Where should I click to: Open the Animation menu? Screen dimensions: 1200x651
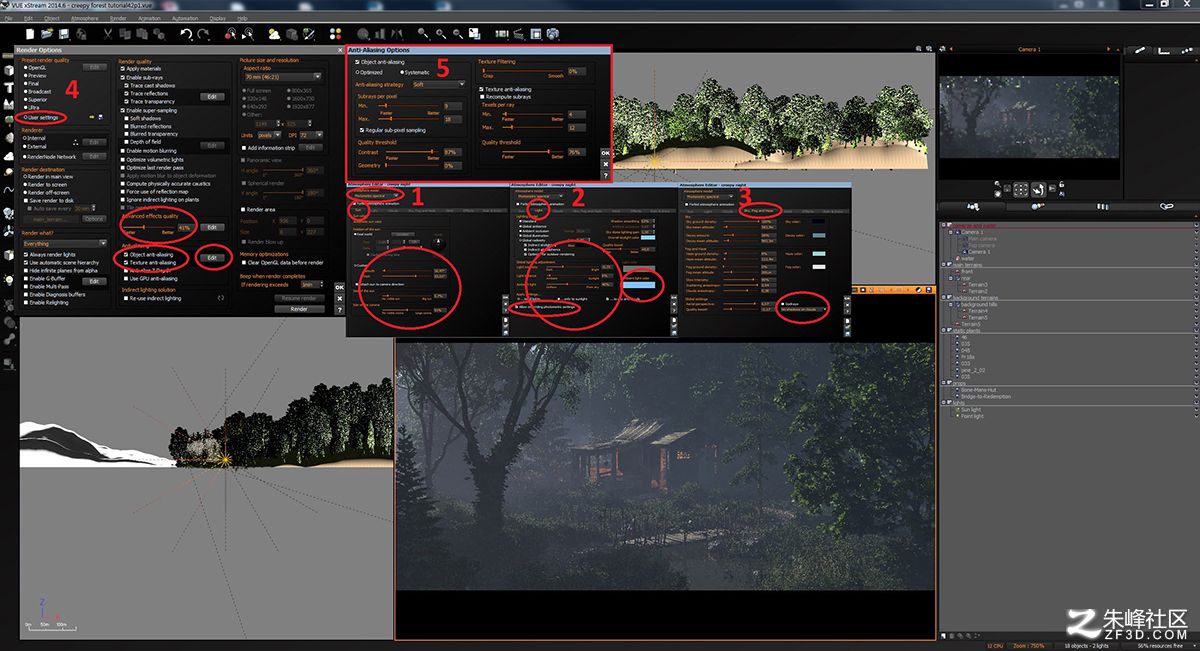(149, 18)
